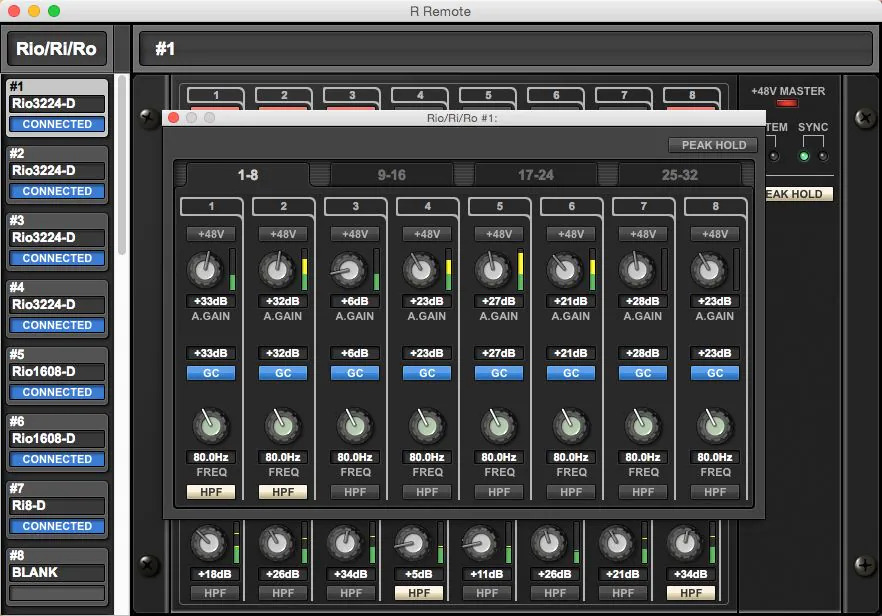
Task: Toggle GC gain compensation on channel 4
Action: tap(427, 373)
